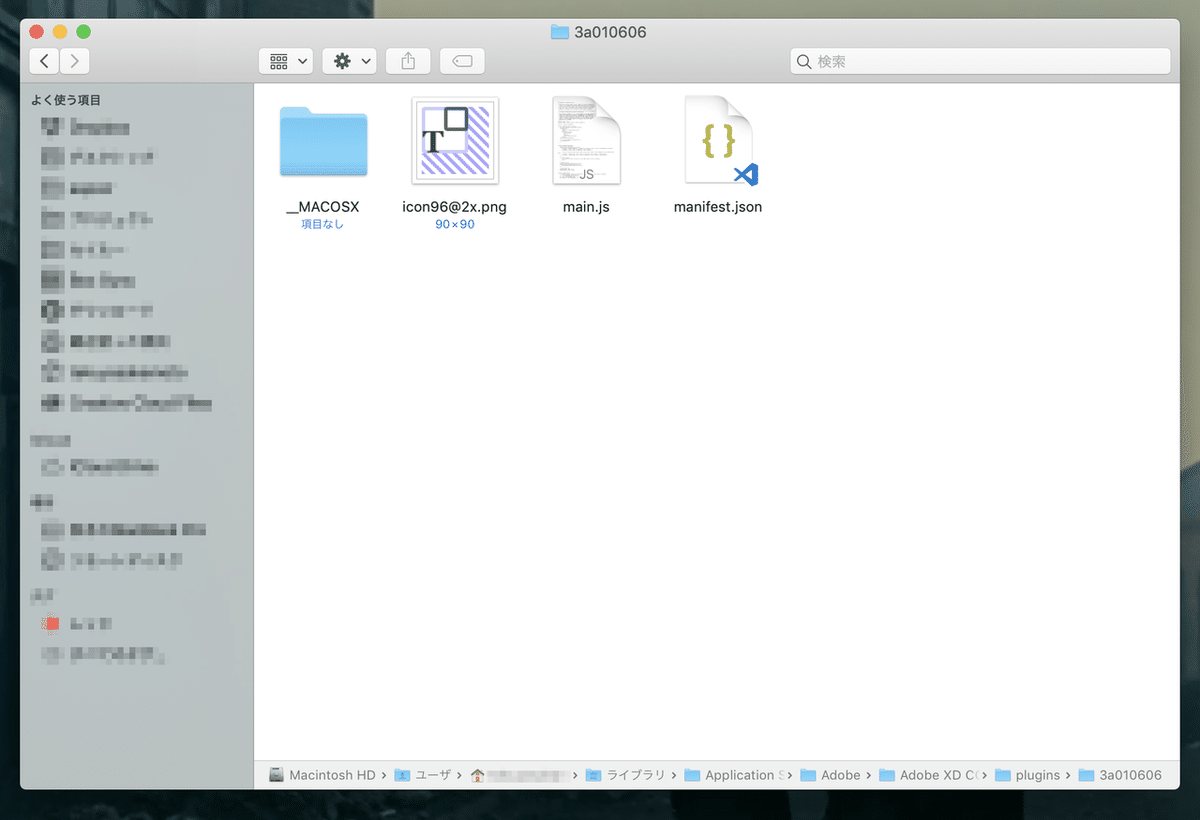Click the Macintosh HD disk icon

[x=277, y=775]
